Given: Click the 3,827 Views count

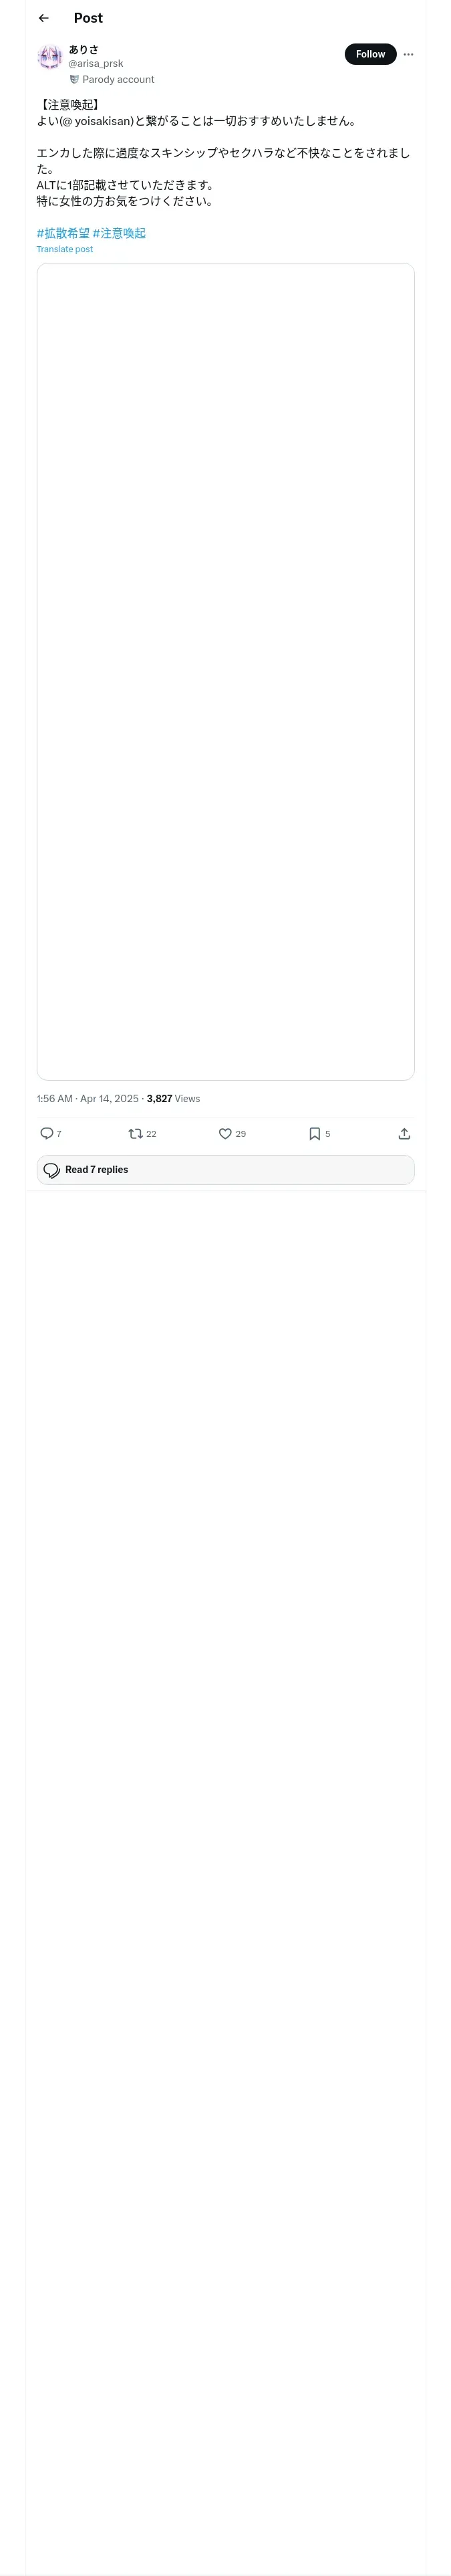Looking at the screenshot, I should (173, 1098).
